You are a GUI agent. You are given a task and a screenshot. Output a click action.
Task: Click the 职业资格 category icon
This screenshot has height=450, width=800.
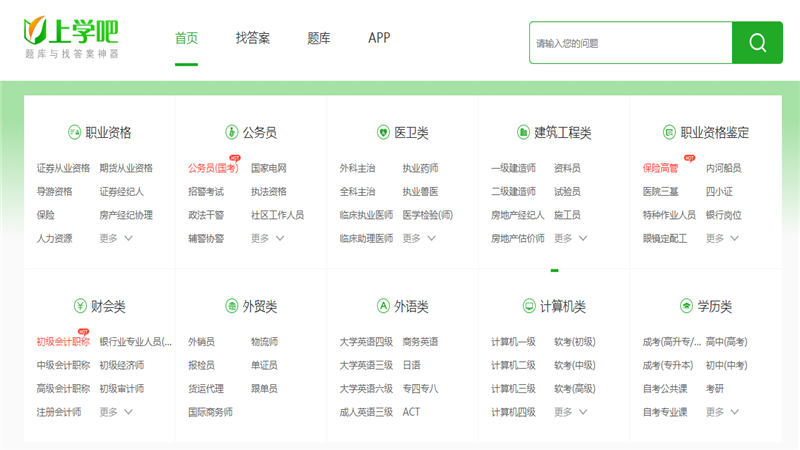[x=74, y=133]
